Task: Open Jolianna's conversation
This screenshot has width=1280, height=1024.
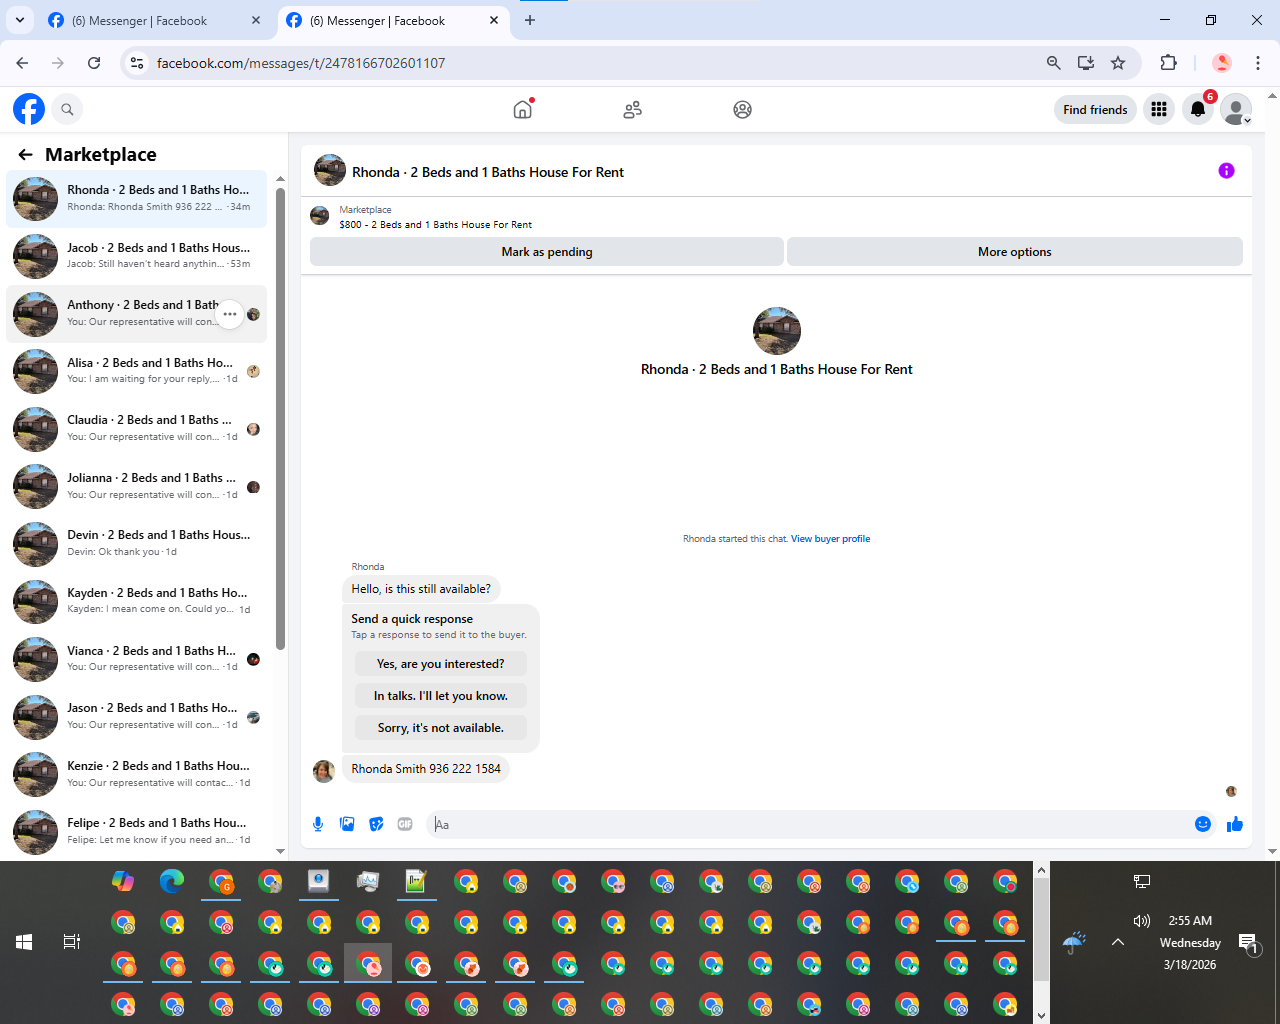Action: (137, 486)
